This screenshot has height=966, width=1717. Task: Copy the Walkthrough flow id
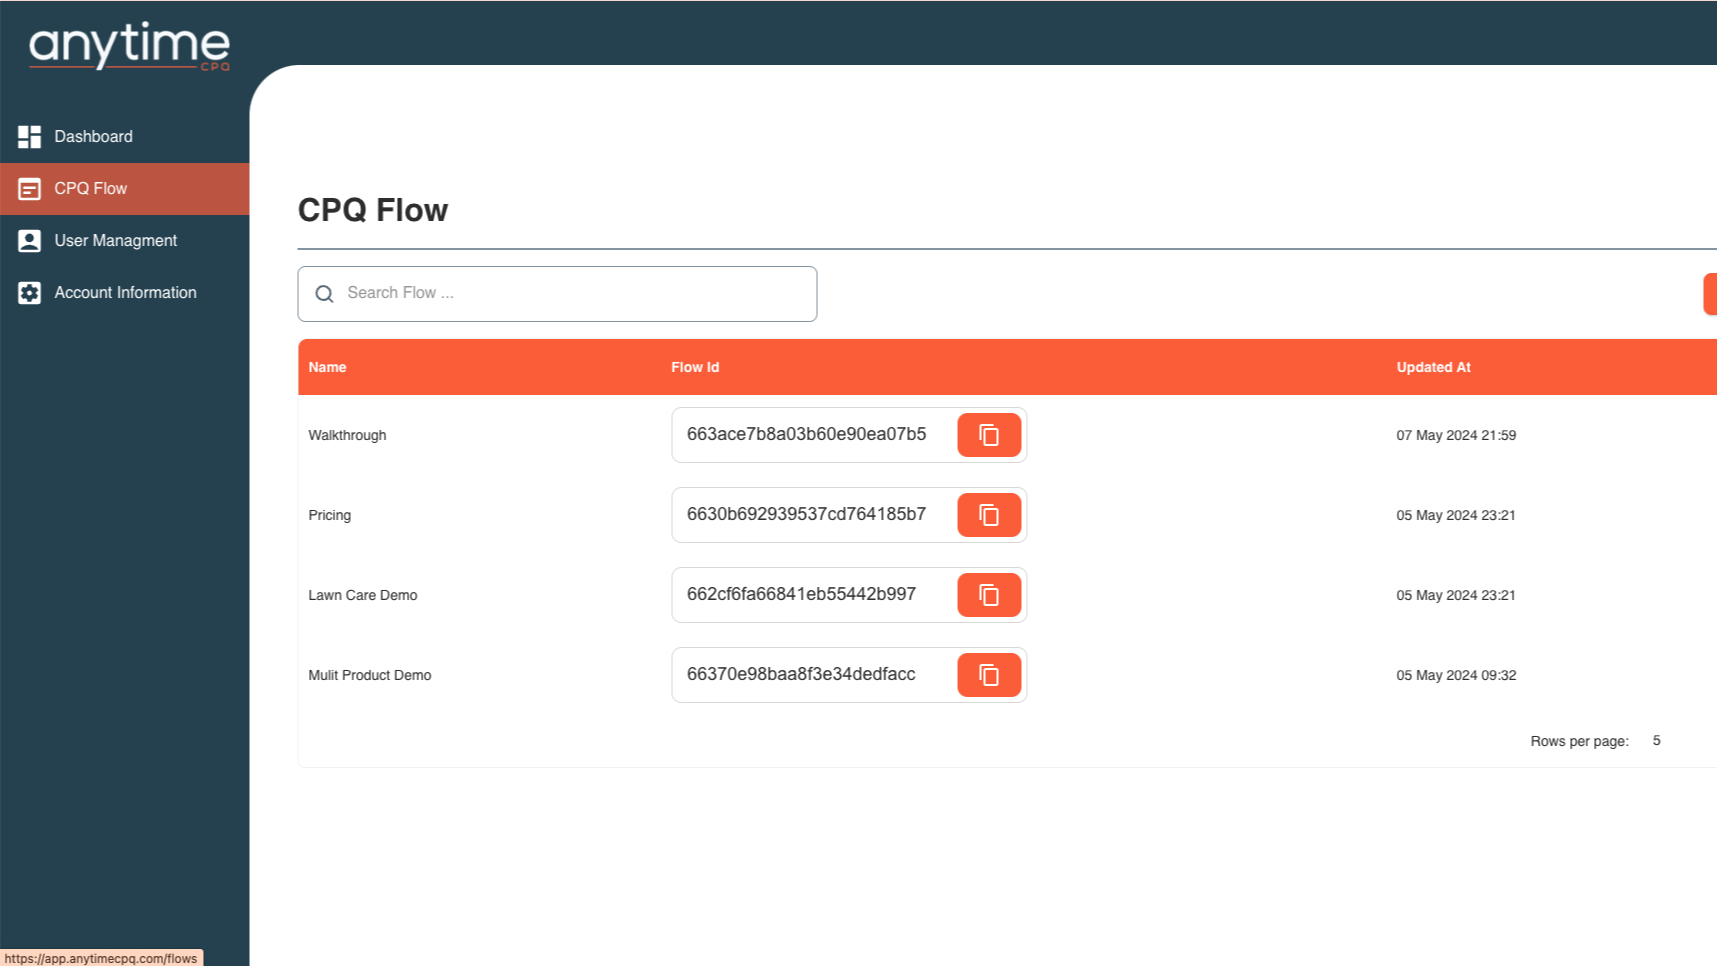pyautogui.click(x=989, y=435)
